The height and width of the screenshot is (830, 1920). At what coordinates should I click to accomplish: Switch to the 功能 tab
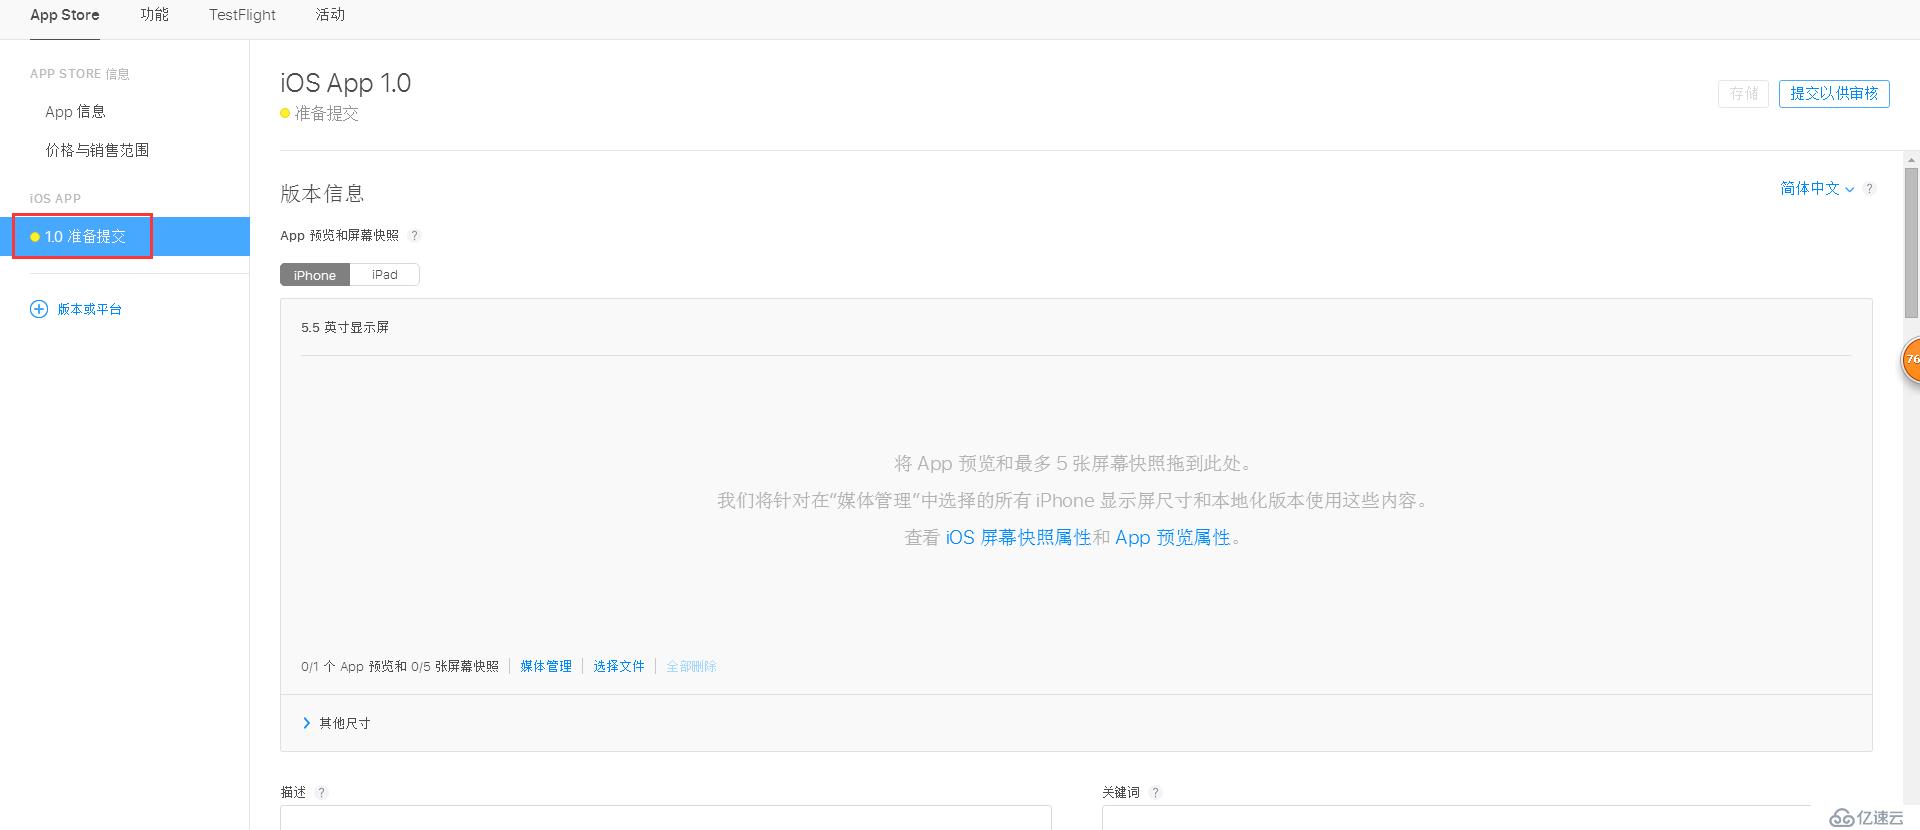154,15
